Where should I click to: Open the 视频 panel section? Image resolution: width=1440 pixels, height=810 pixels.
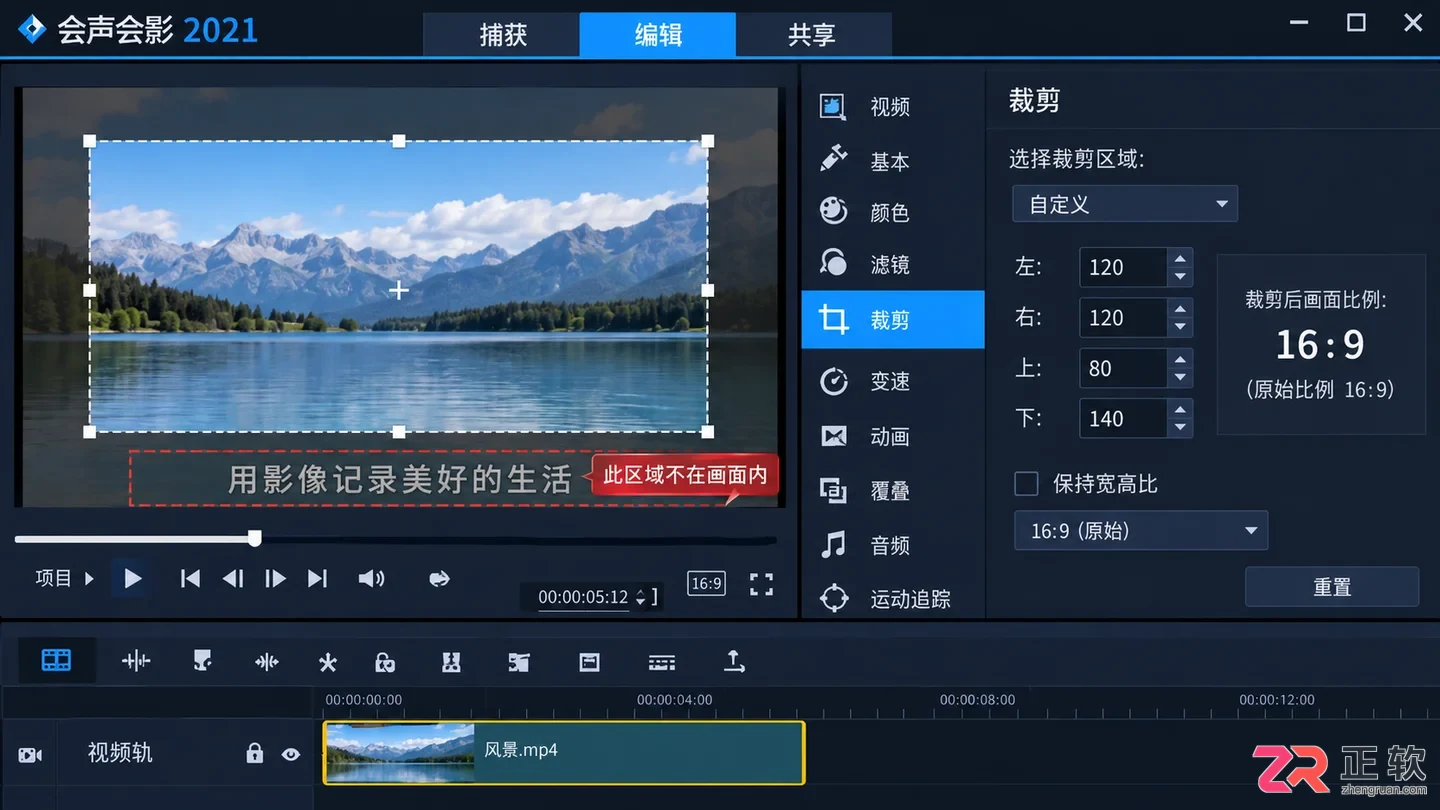tap(893, 107)
